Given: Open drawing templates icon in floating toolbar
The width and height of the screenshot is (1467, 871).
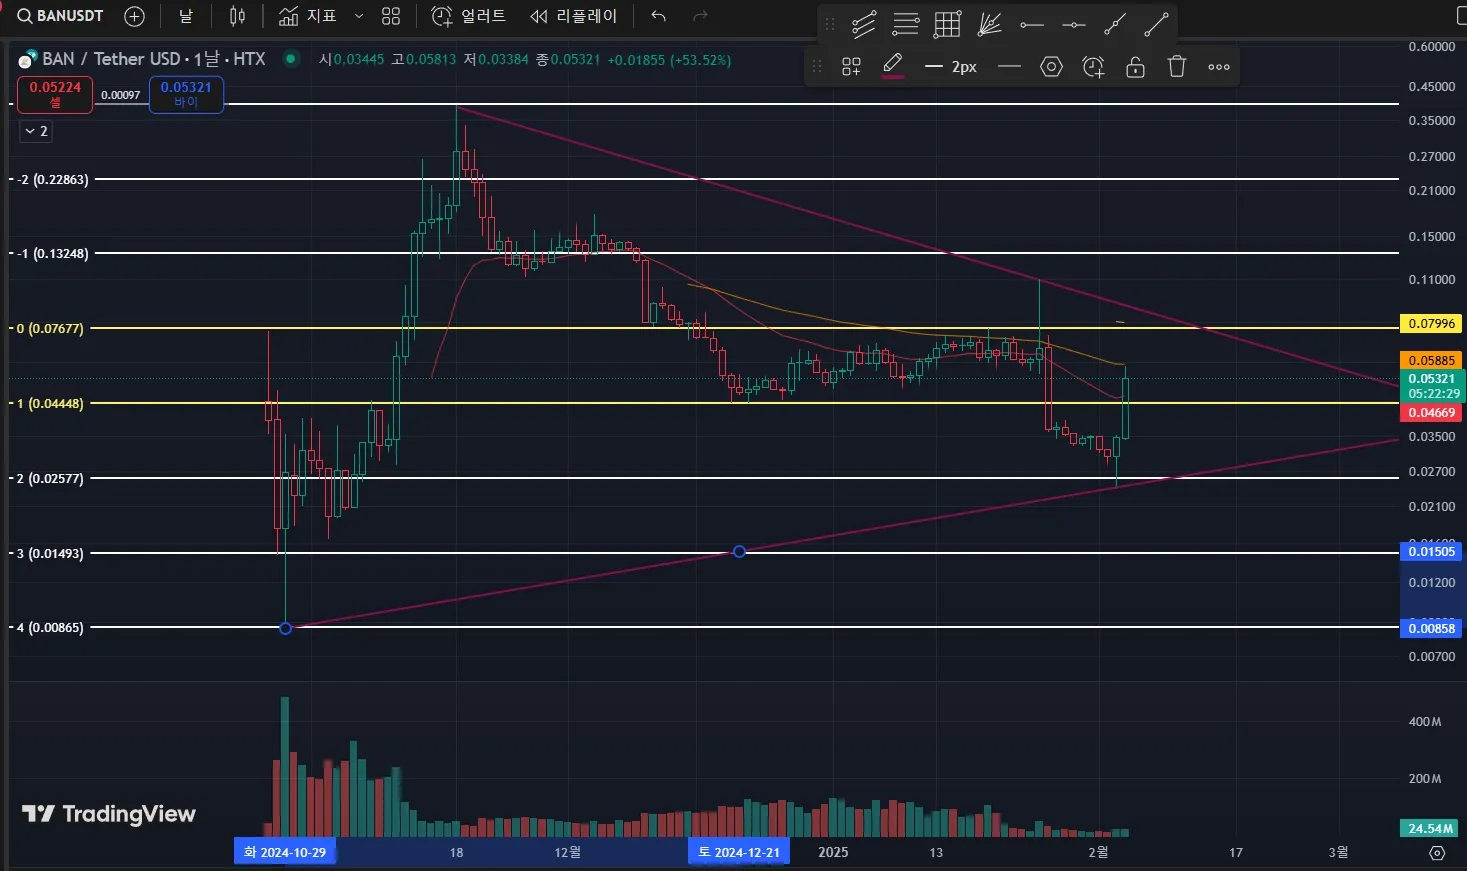Looking at the screenshot, I should pos(851,67).
